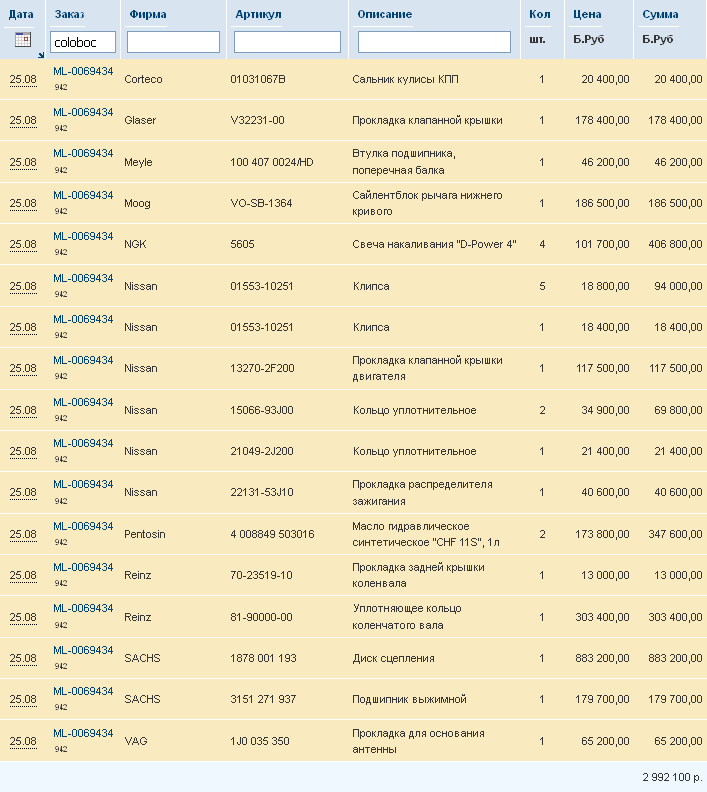The image size is (707, 792).
Task: Select article number 70-23519-10
Action: pos(261,575)
